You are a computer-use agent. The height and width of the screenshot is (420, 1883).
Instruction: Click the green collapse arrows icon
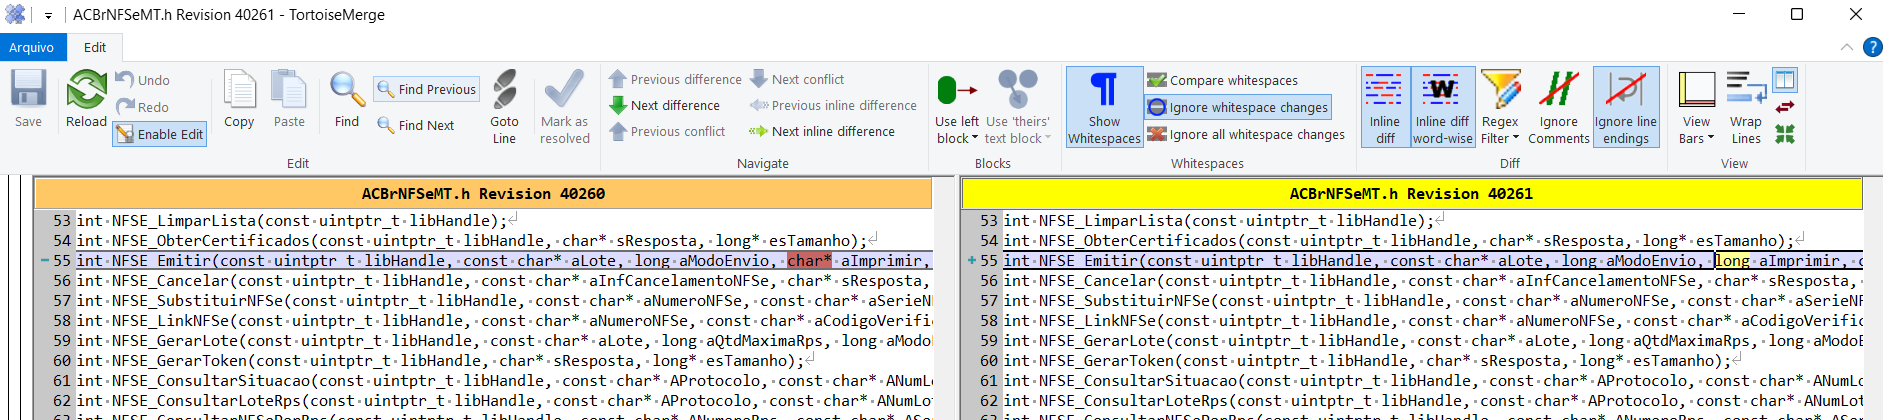(1785, 134)
